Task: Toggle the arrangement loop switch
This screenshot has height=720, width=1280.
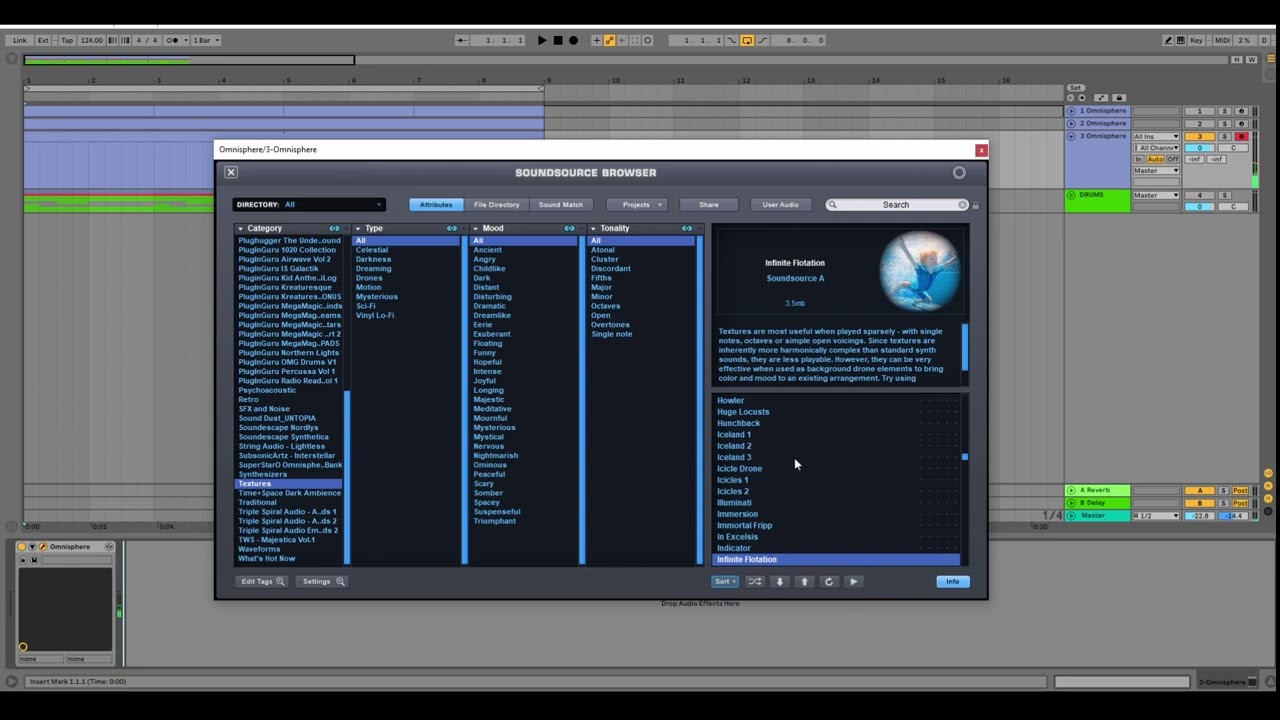Action: tap(747, 40)
